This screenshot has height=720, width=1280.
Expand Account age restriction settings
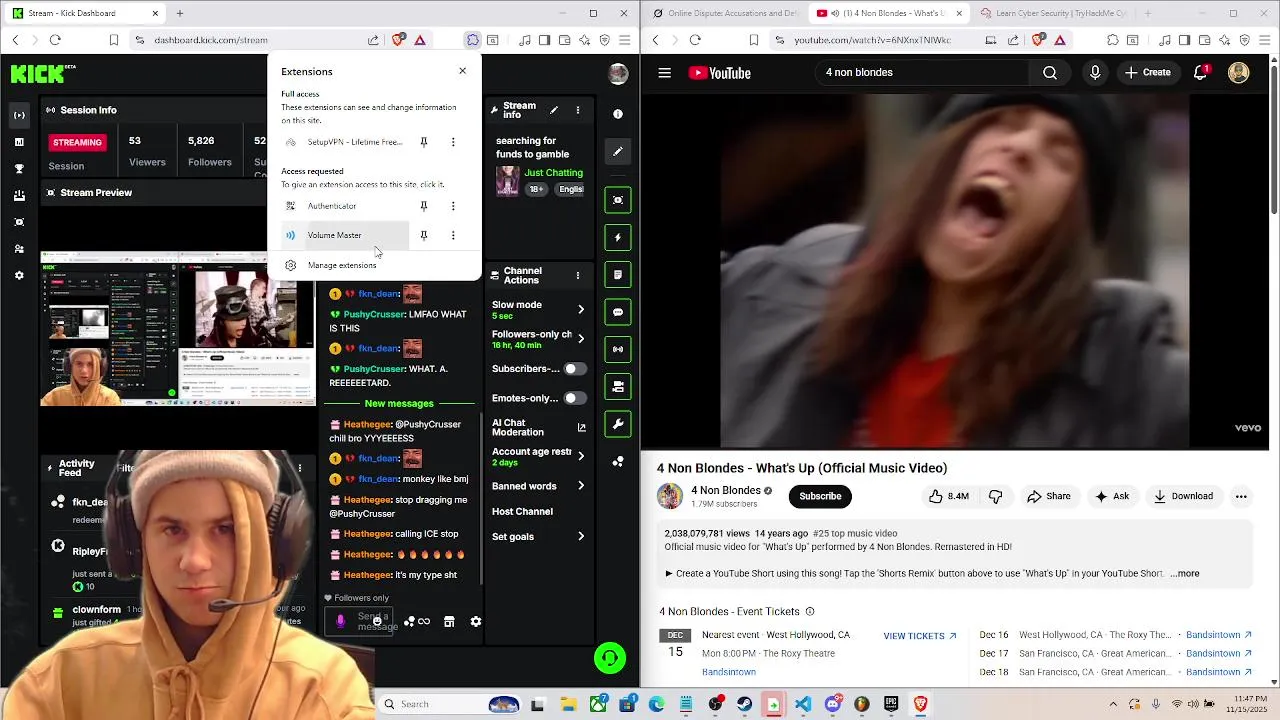pos(581,456)
